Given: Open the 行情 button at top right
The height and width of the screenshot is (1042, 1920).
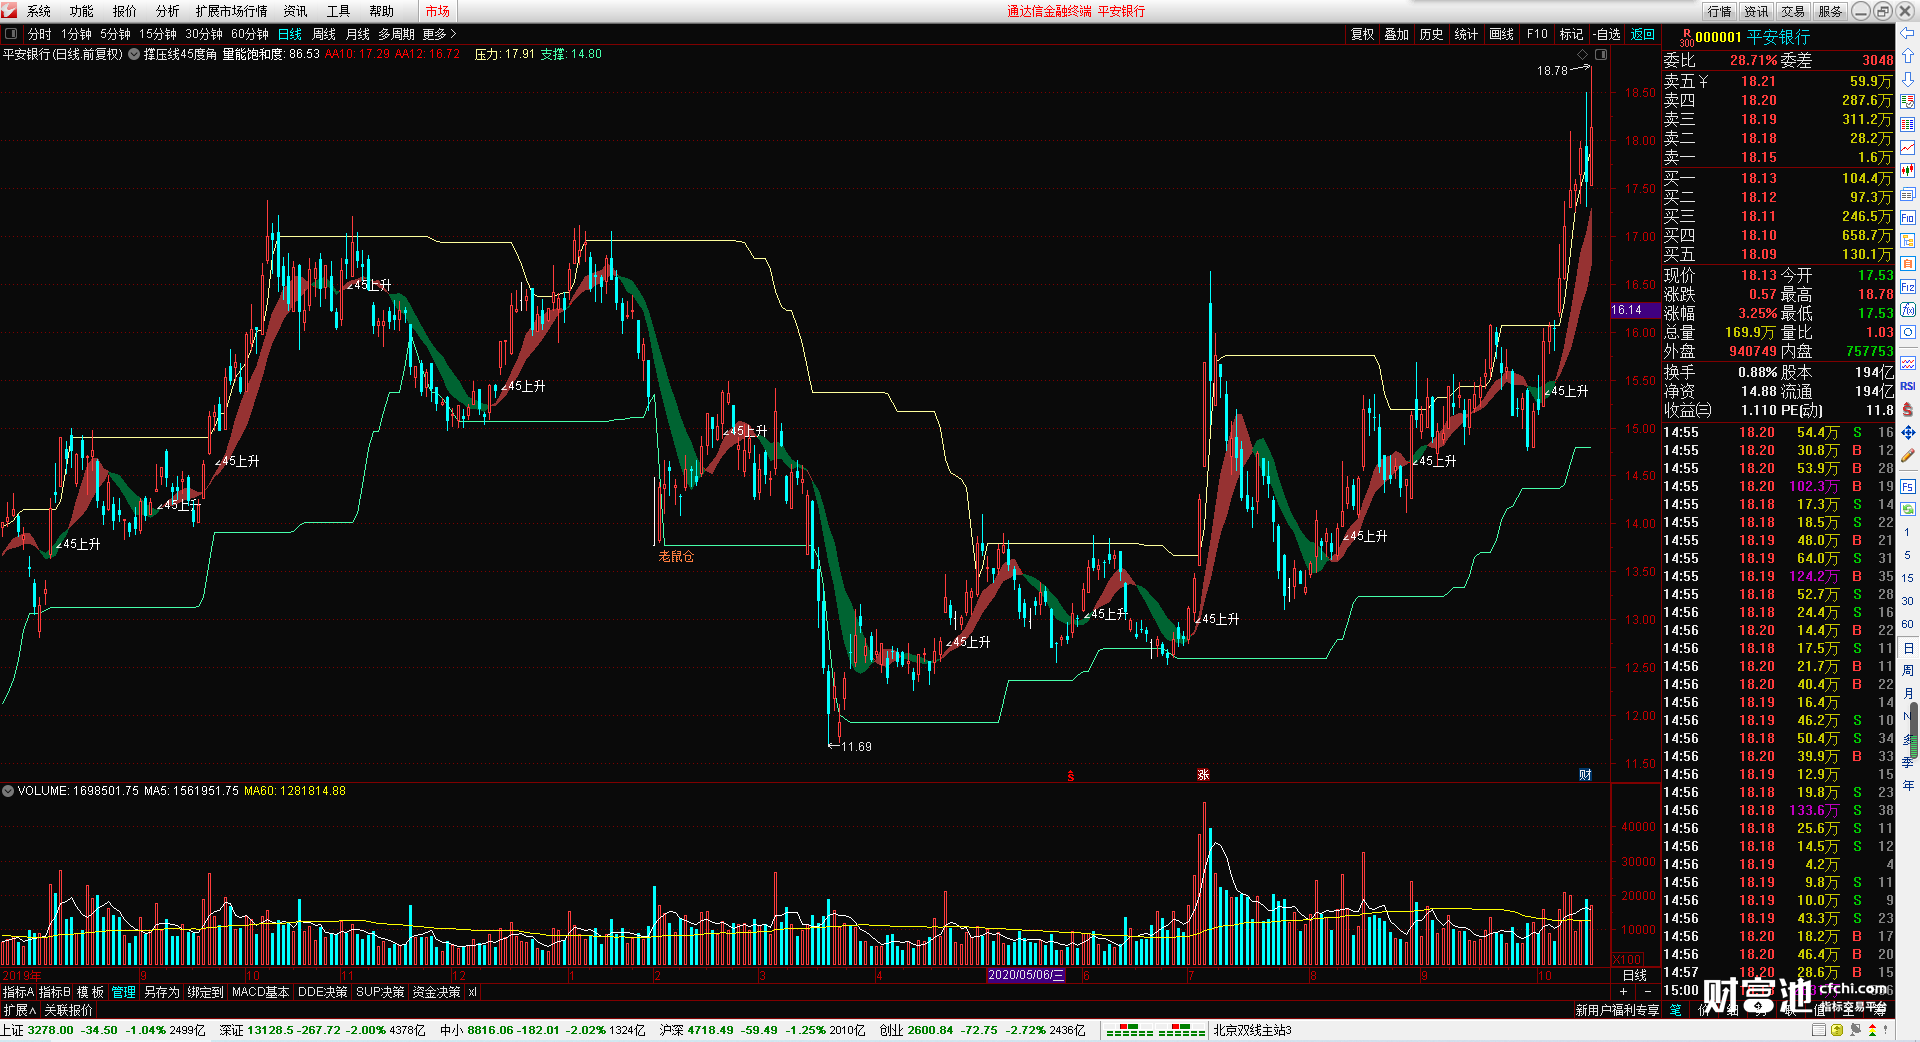Looking at the screenshot, I should pos(1720,11).
